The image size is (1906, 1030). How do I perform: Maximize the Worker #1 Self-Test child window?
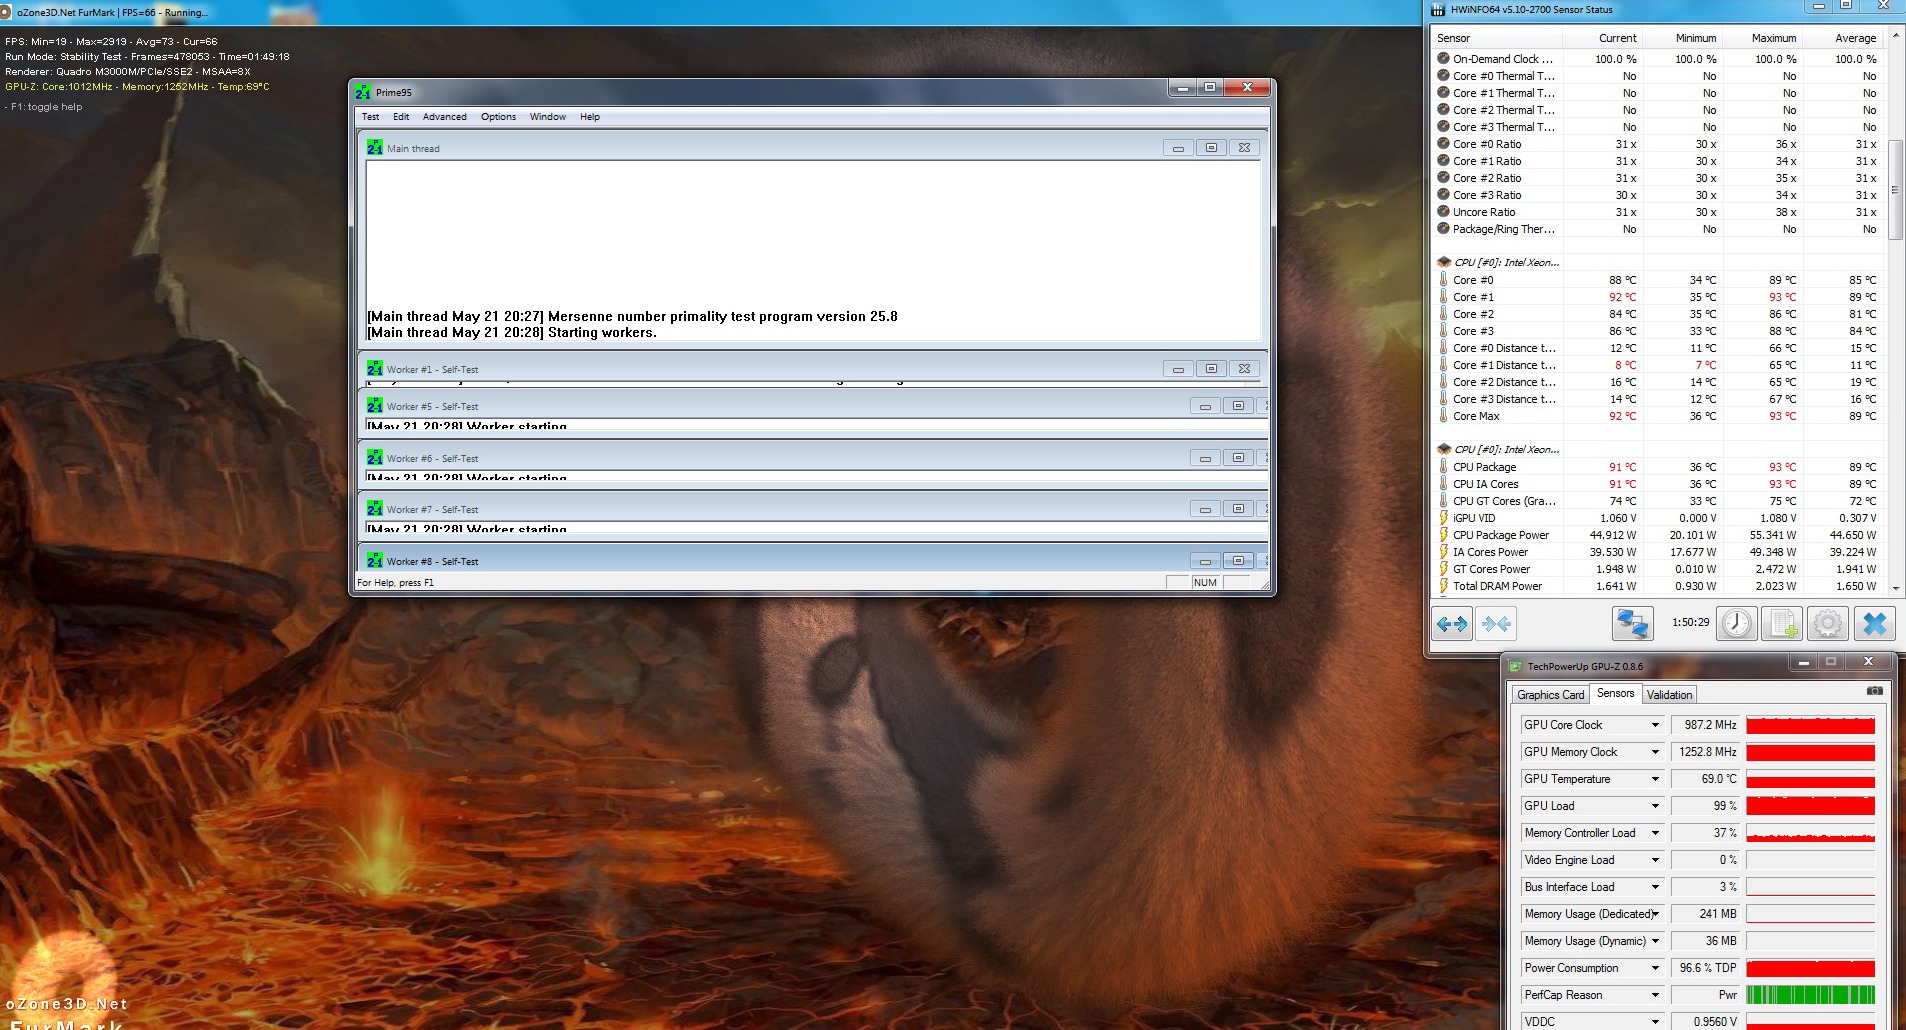click(1211, 369)
